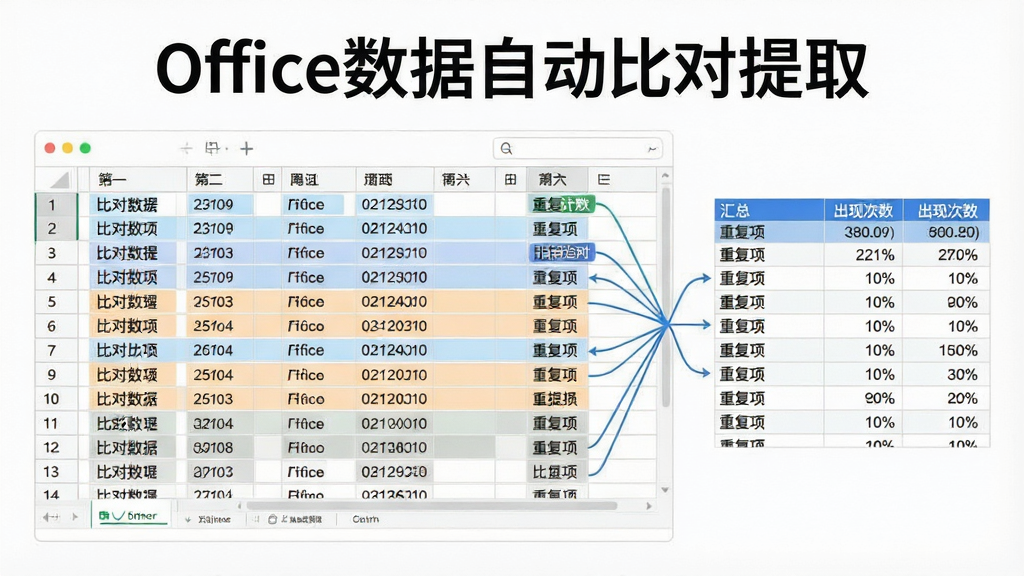The width and height of the screenshot is (1024, 576).
Task: Select cell 比对数据 in row 1
Action: pyautogui.click(x=127, y=204)
